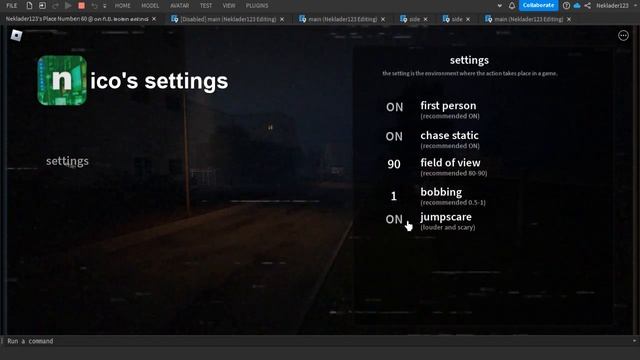Switch to the last main (Neklader123 Editing) tab
The image size is (640, 360).
coord(529,19)
